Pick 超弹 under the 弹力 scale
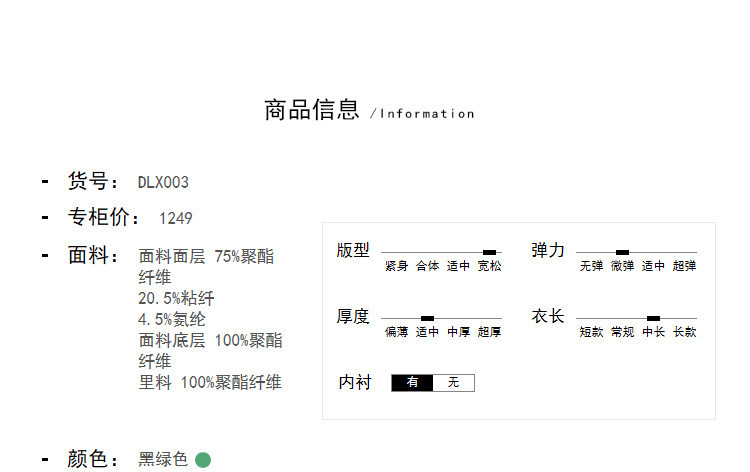This screenshot has width=750, height=472. (x=684, y=266)
